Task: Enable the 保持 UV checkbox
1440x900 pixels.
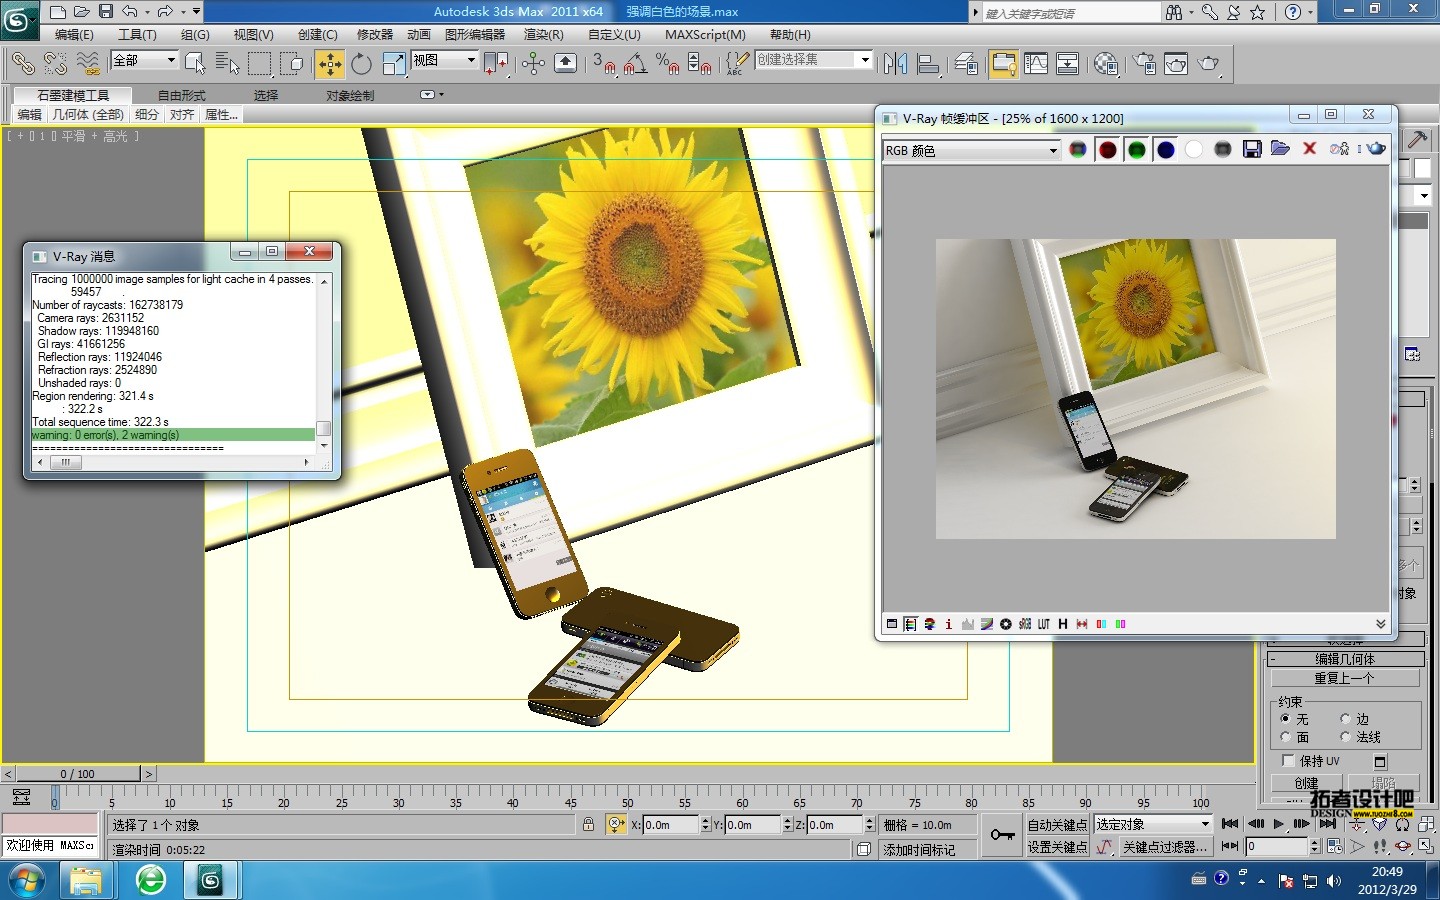Action: click(x=1288, y=761)
